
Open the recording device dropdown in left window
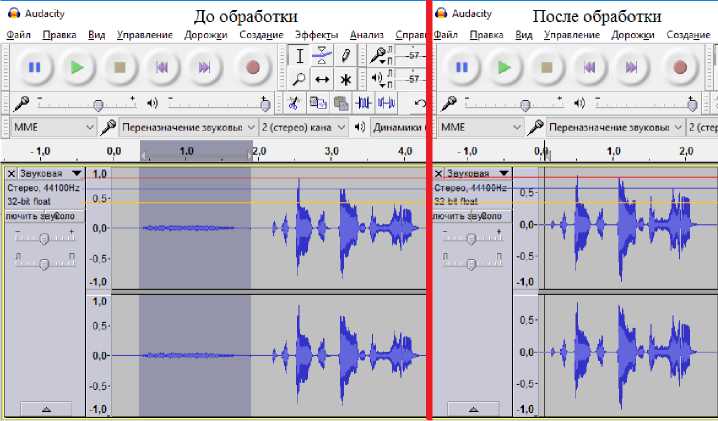tap(187, 127)
